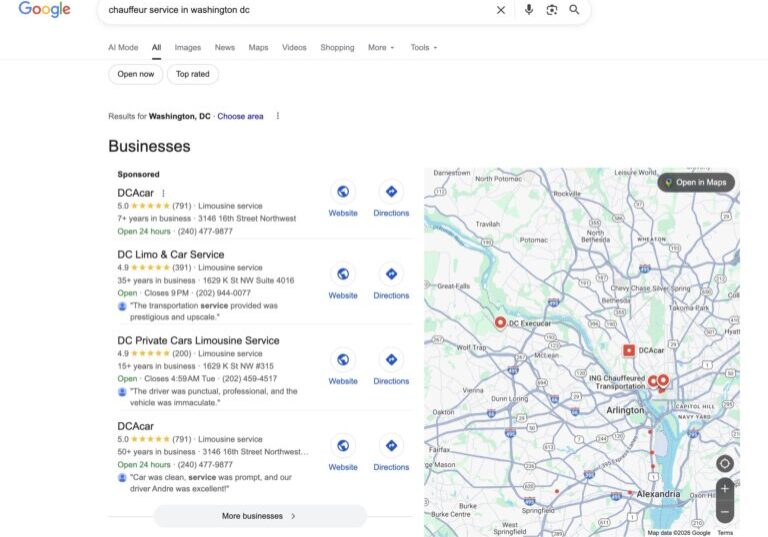Open three-dot menu next to sponsored DCAcar

tap(164, 193)
